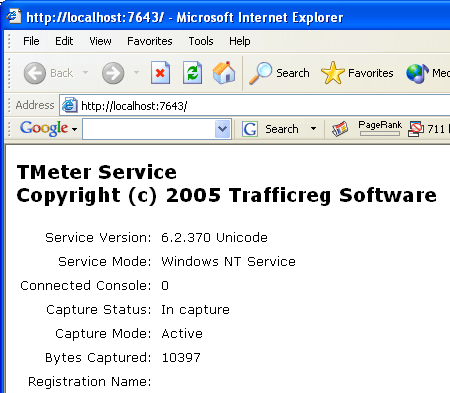The height and width of the screenshot is (393, 450).
Task: Open the Media globe icon
Action: pos(417,73)
